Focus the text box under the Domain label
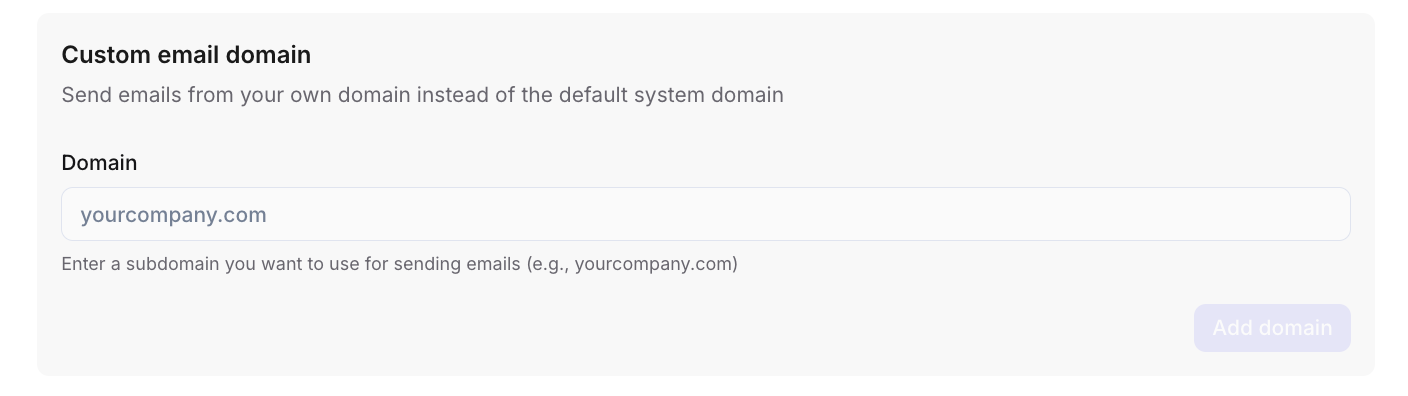The height and width of the screenshot is (396, 1408). click(705, 214)
